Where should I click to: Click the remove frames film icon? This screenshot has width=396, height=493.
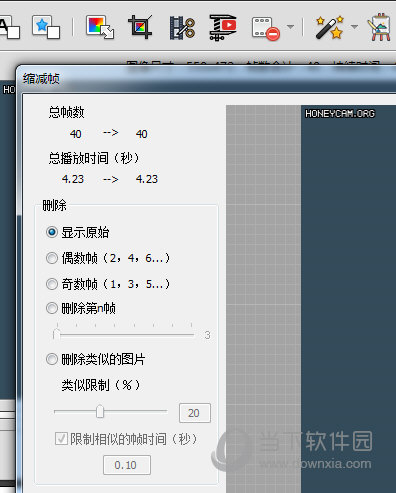pos(265,29)
